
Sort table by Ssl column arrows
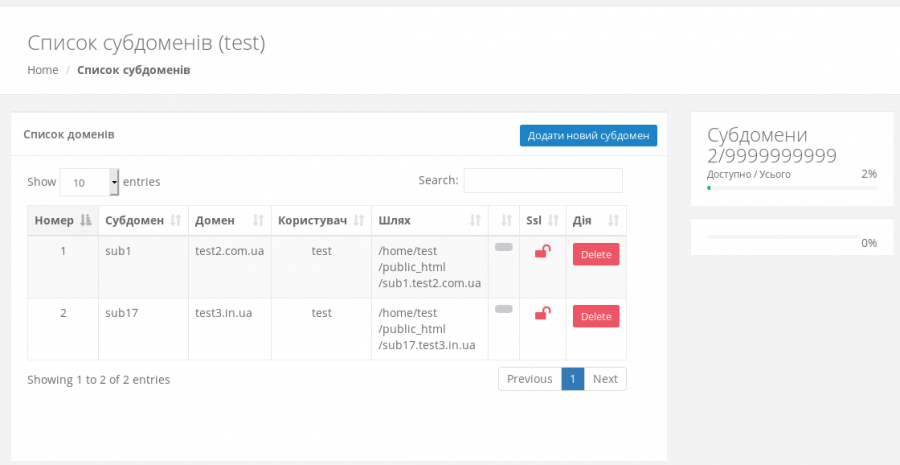[x=554, y=220]
